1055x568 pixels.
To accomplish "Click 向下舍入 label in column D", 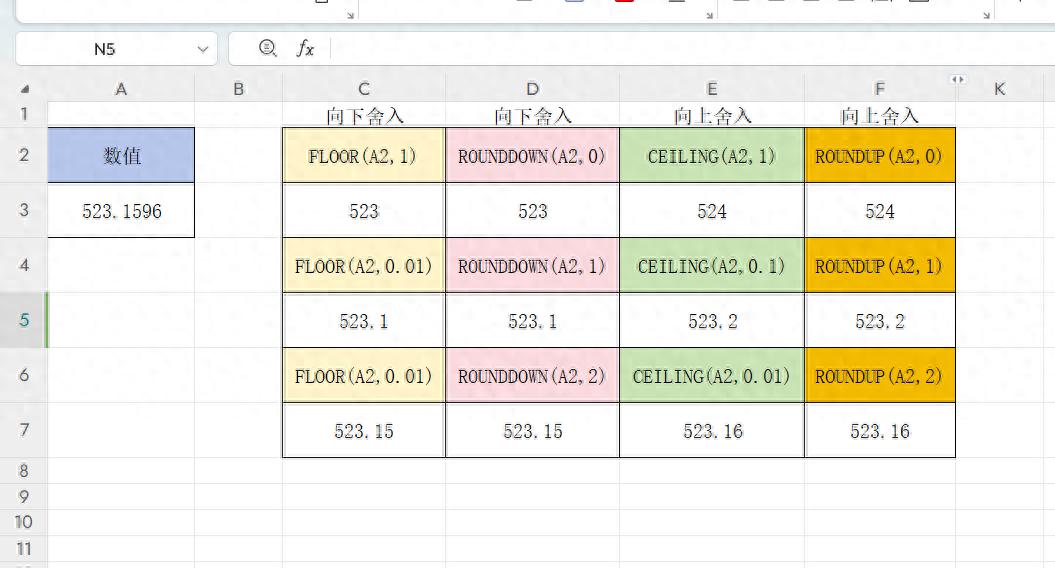I will pyautogui.click(x=532, y=116).
